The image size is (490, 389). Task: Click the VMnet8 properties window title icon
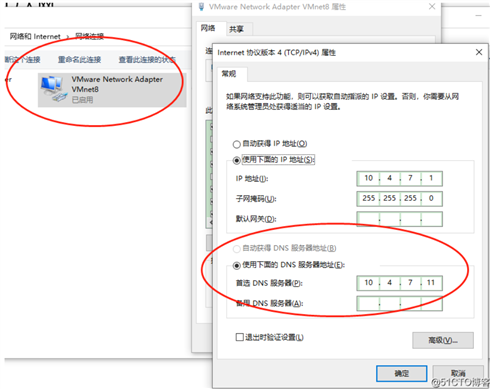click(x=201, y=7)
